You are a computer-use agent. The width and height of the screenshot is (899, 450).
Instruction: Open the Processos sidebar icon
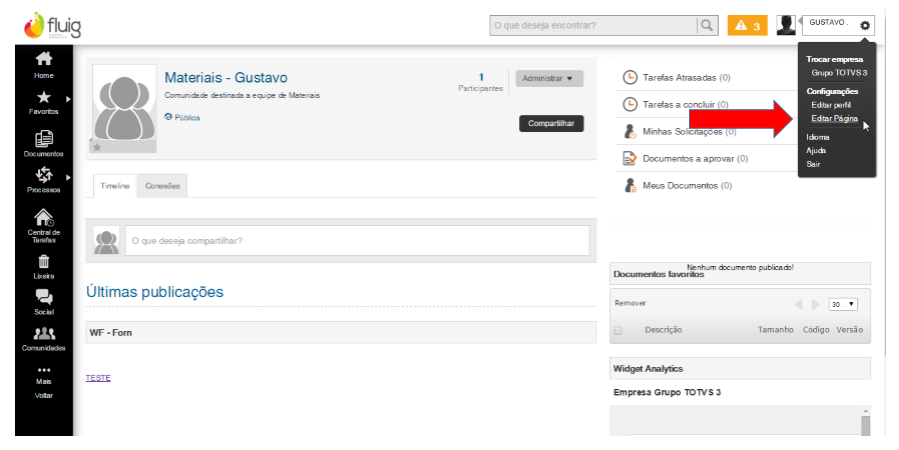point(43,176)
